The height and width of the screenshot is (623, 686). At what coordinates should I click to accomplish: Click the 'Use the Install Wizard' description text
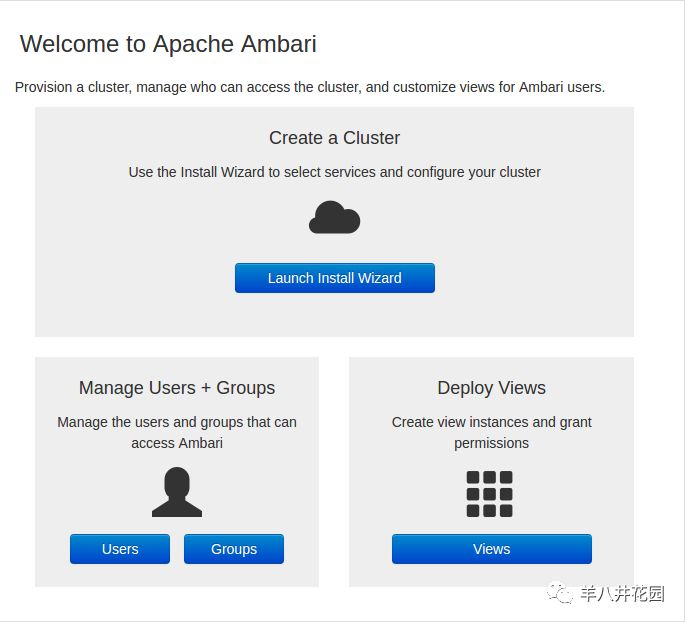point(335,172)
